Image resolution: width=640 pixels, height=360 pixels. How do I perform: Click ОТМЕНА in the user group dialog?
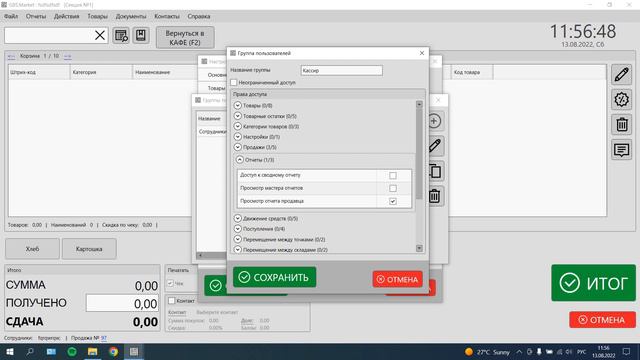tap(398, 279)
